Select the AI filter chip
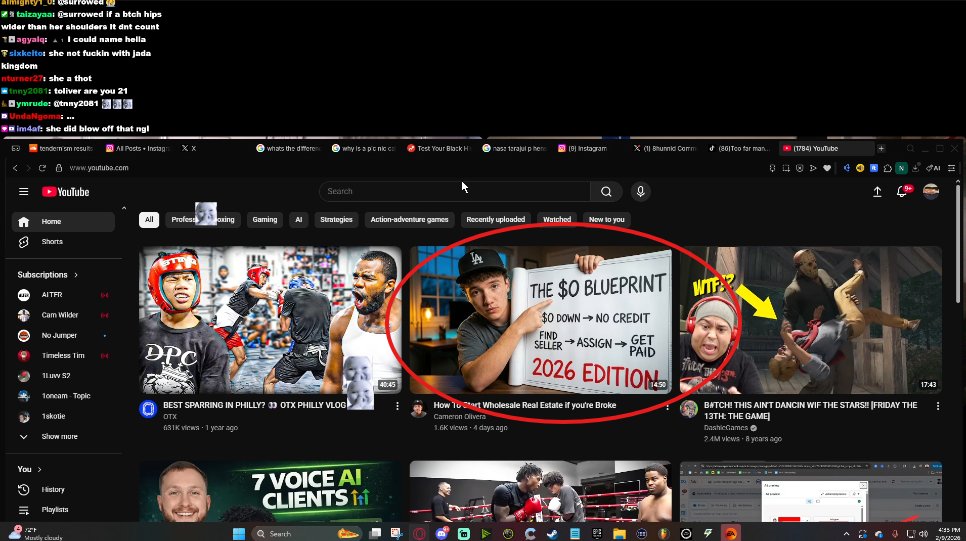 (299, 219)
